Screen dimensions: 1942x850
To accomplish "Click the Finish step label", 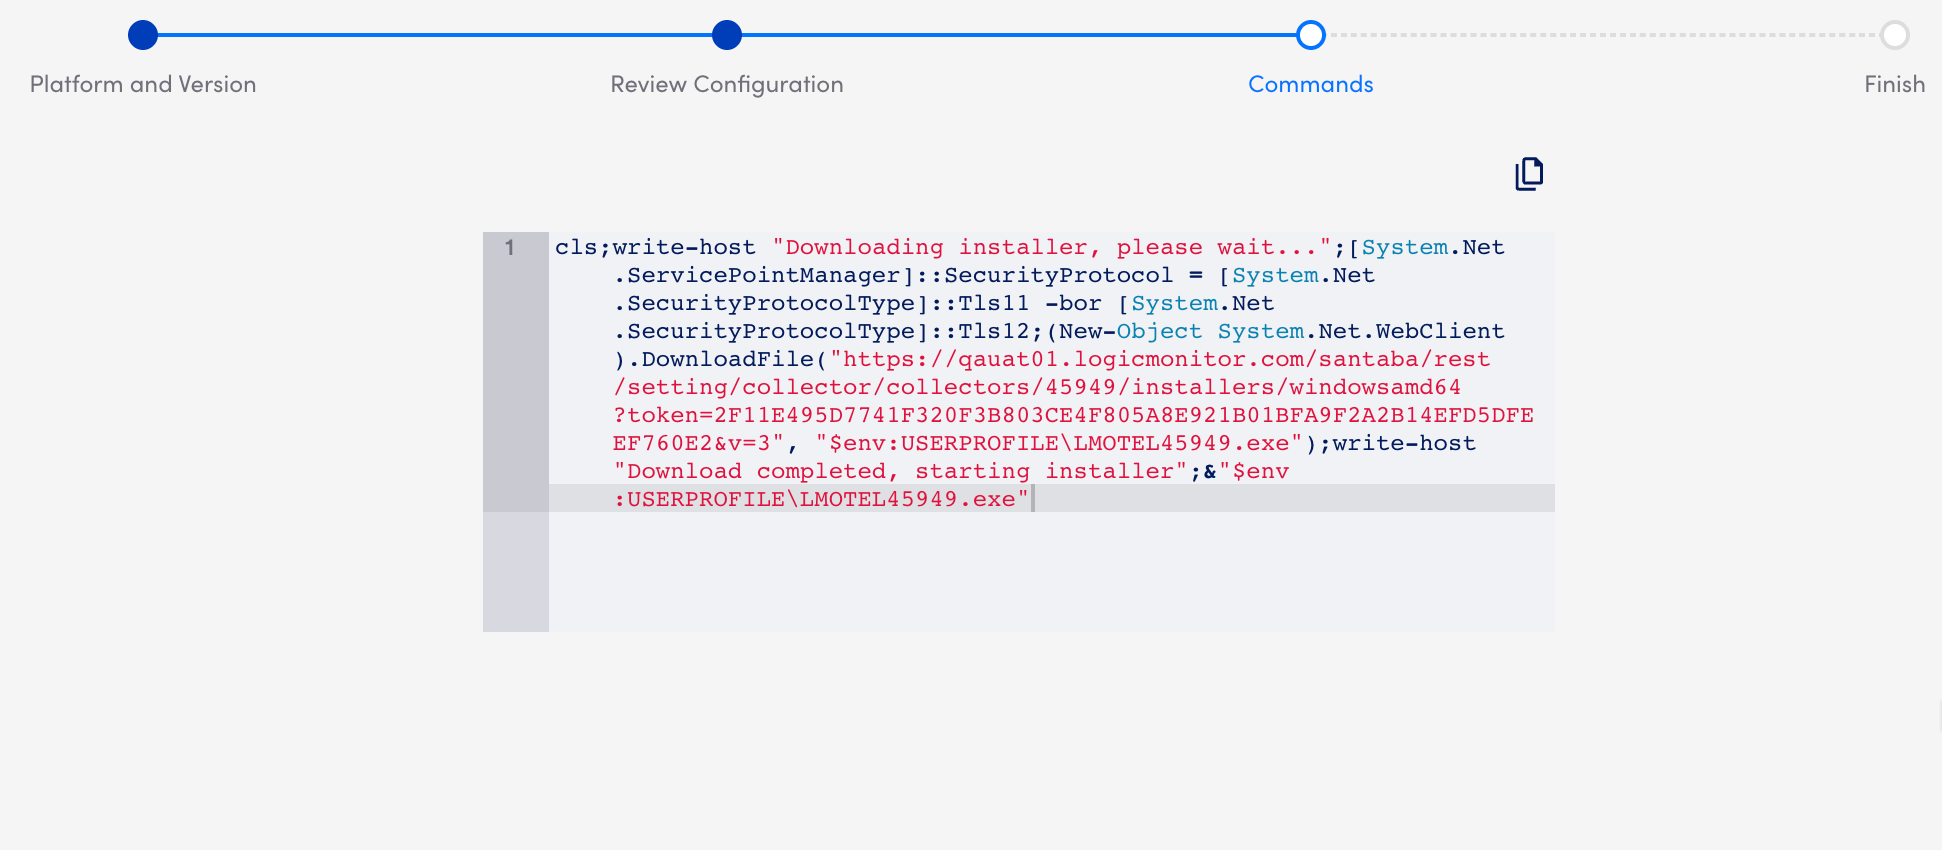I will pos(1894,85).
